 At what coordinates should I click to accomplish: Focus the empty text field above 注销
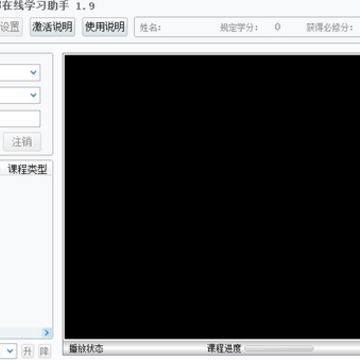pos(20,119)
